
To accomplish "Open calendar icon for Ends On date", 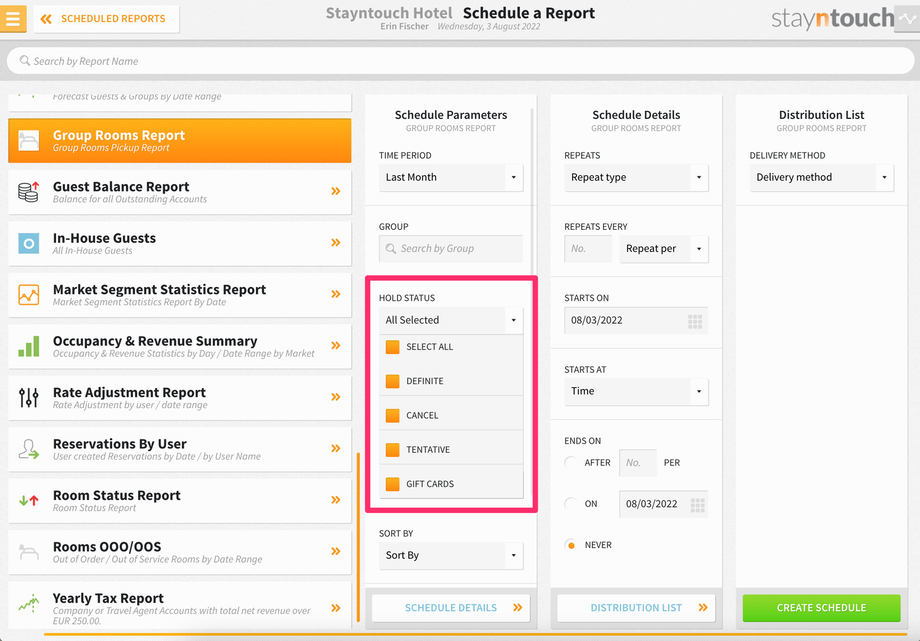I will pos(698,505).
